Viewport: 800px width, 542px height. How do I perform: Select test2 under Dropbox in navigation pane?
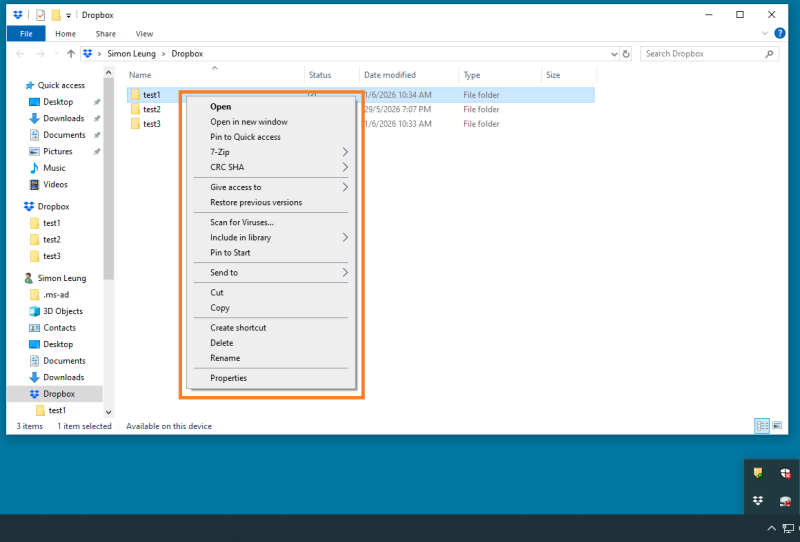(52, 239)
